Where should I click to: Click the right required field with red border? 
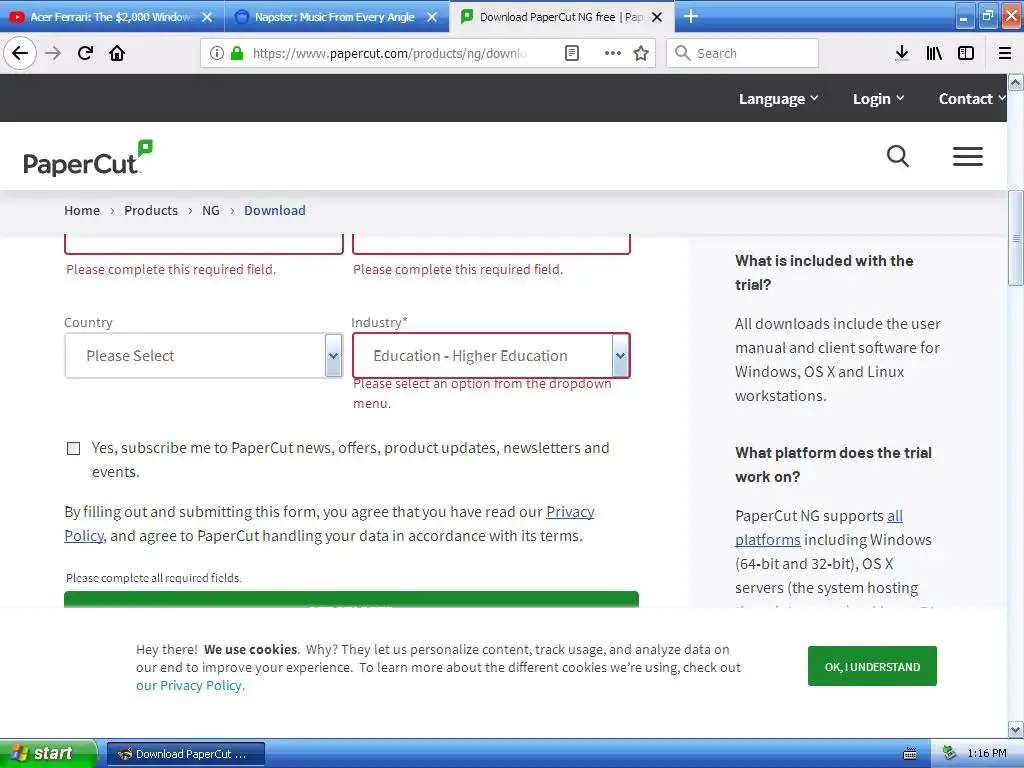coord(491,244)
